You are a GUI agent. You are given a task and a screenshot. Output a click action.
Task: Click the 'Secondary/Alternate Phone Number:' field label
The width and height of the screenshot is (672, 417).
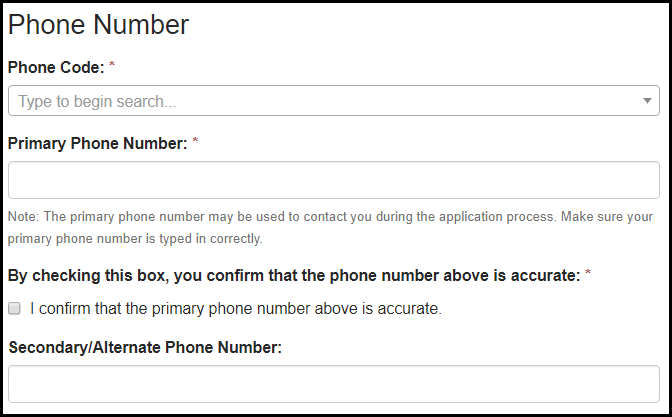click(x=145, y=348)
